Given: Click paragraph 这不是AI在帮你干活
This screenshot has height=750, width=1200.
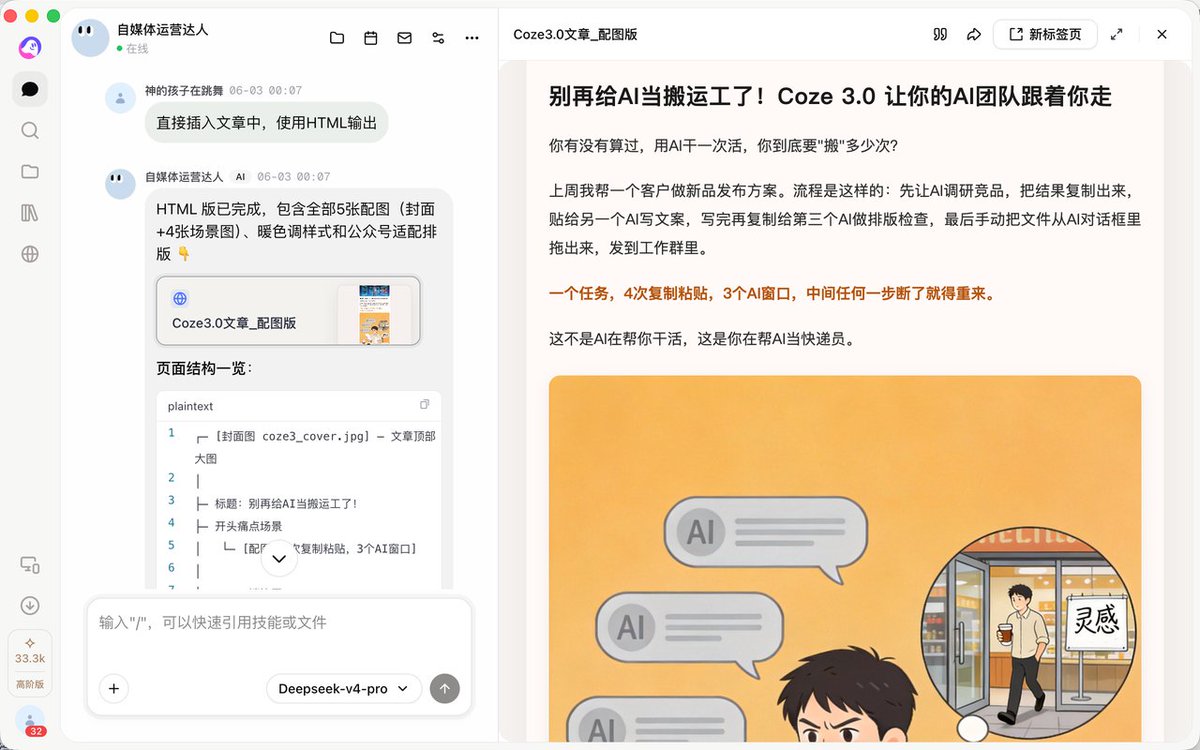Looking at the screenshot, I should click(702, 338).
